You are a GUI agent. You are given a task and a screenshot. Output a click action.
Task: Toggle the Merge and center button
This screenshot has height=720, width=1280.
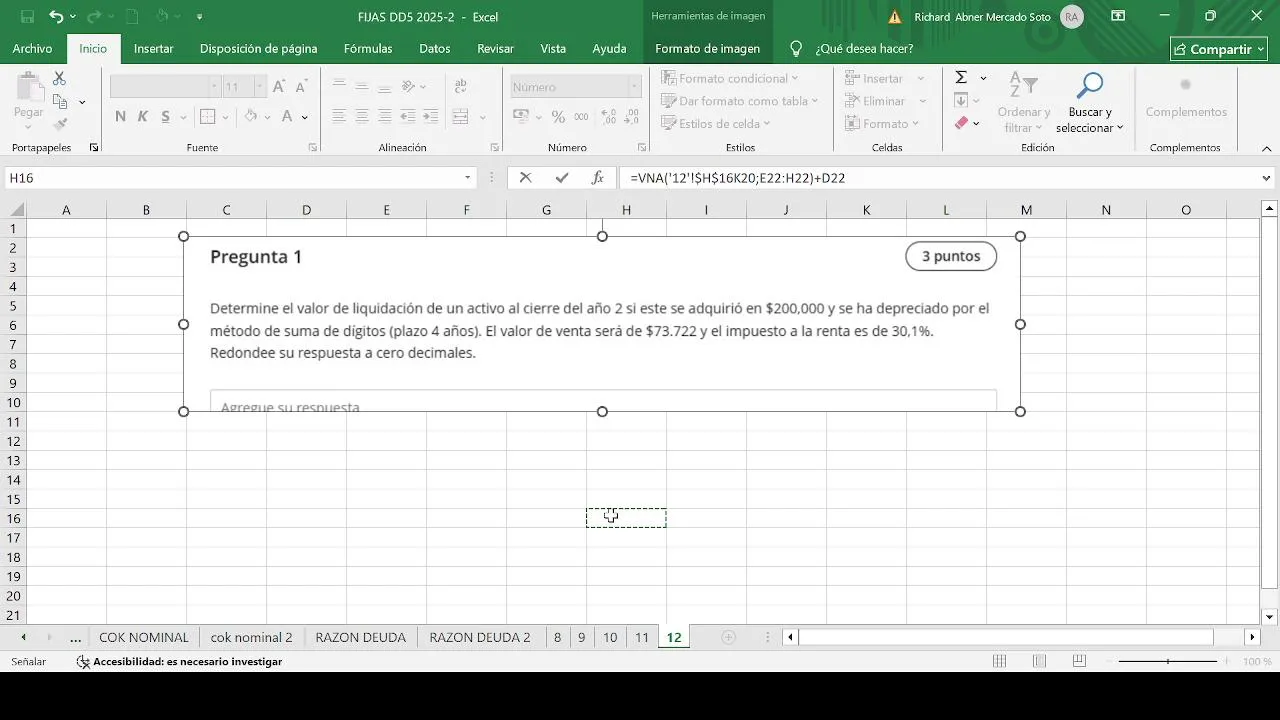point(460,116)
